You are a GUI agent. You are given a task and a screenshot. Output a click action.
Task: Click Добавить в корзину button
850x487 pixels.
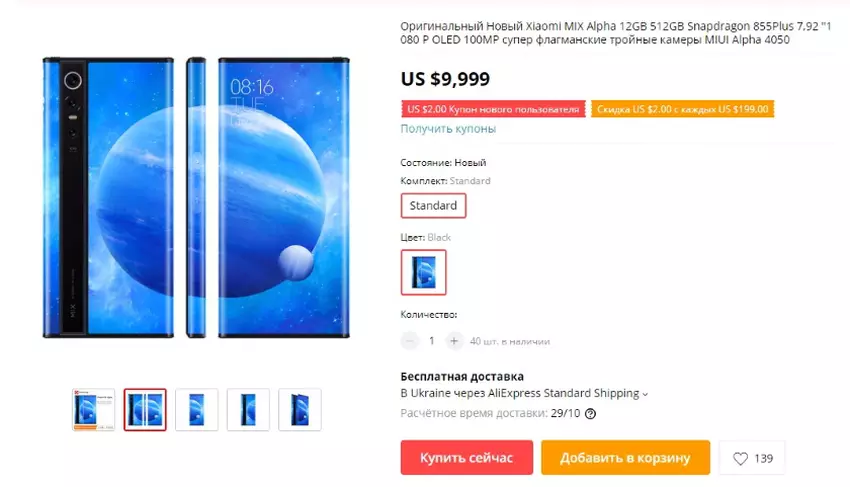(x=625, y=458)
